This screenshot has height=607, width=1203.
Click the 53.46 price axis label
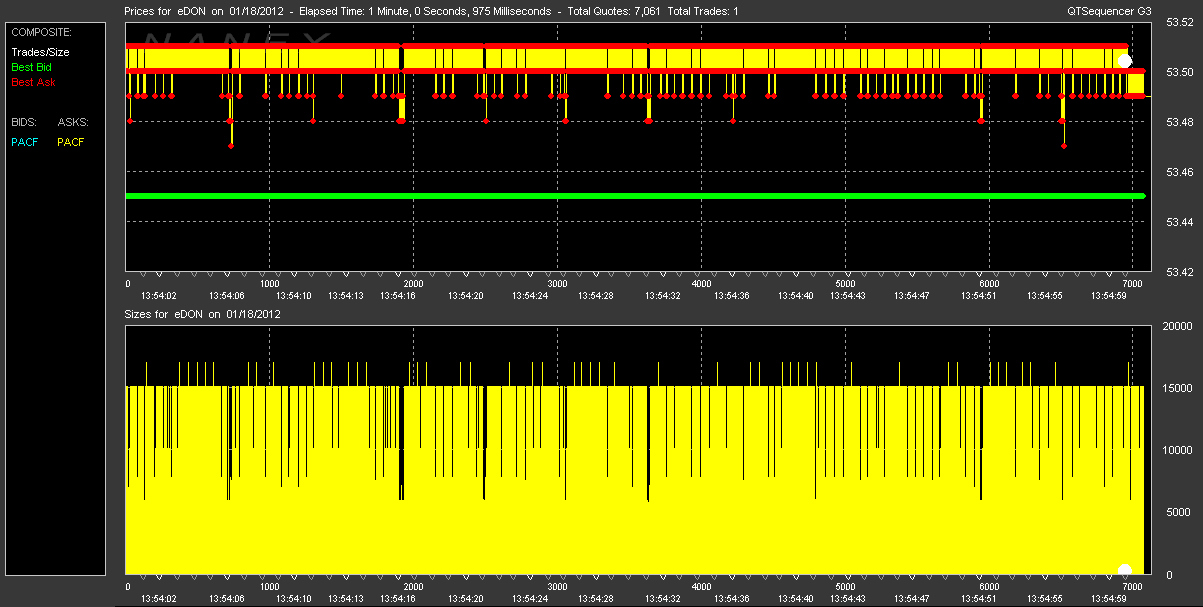[x=1180, y=172]
